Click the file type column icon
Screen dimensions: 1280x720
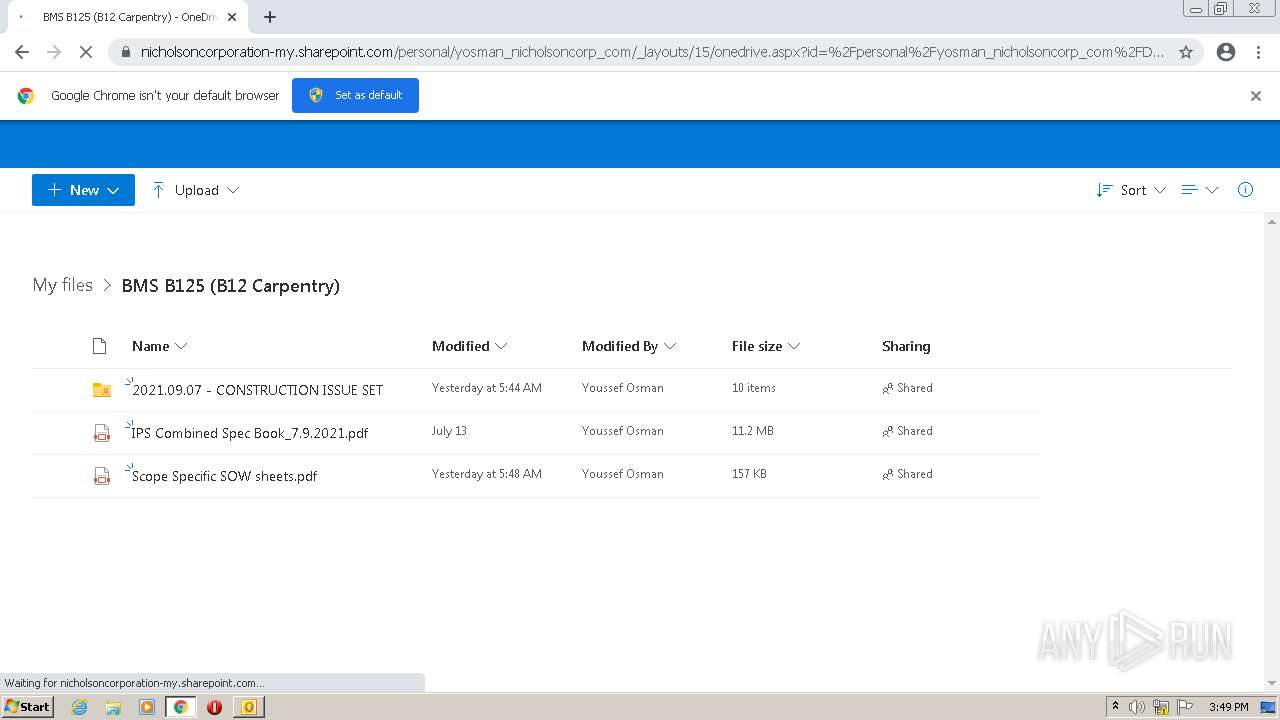(x=99, y=346)
